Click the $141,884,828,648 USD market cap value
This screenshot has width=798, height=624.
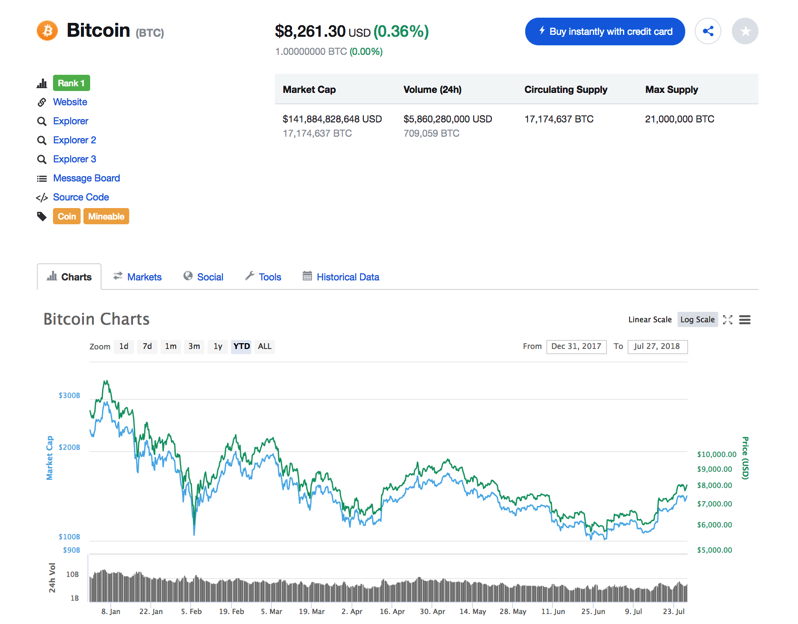pyautogui.click(x=332, y=119)
